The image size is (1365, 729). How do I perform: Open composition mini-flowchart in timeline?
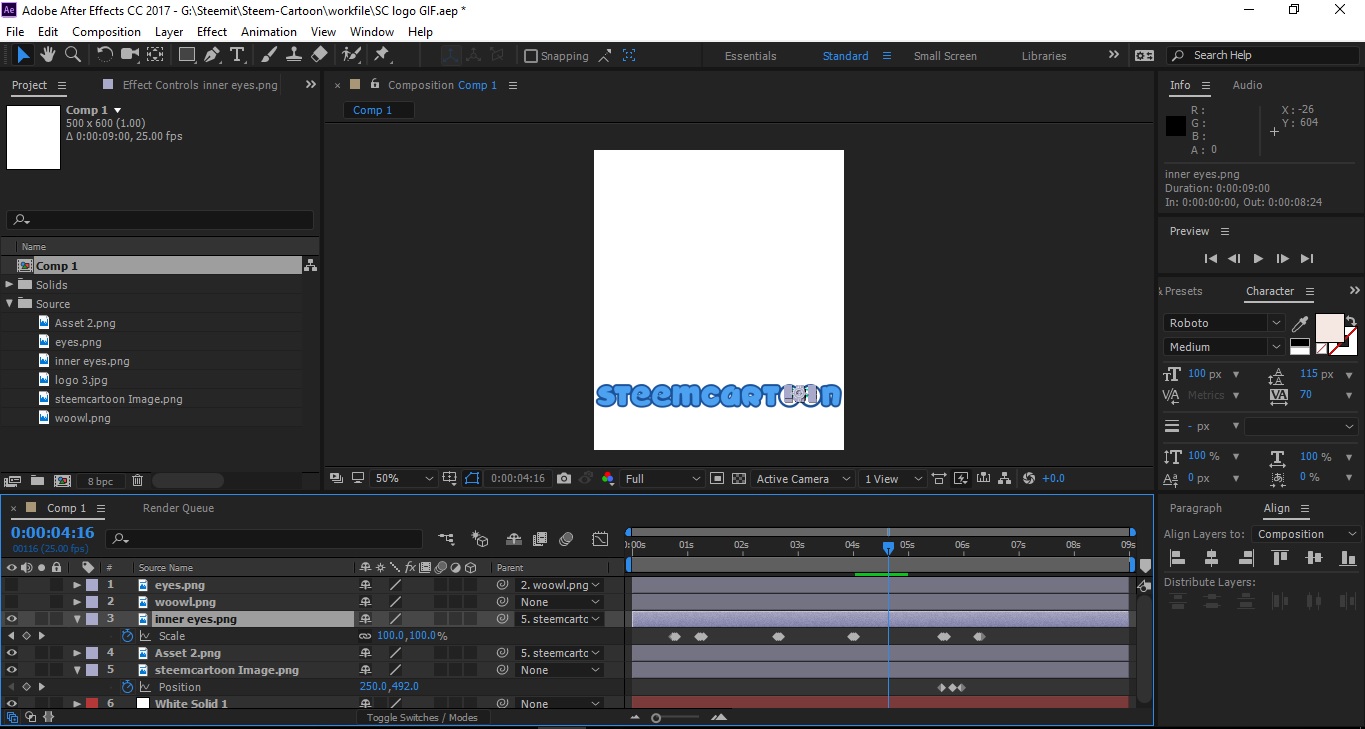tap(446, 539)
